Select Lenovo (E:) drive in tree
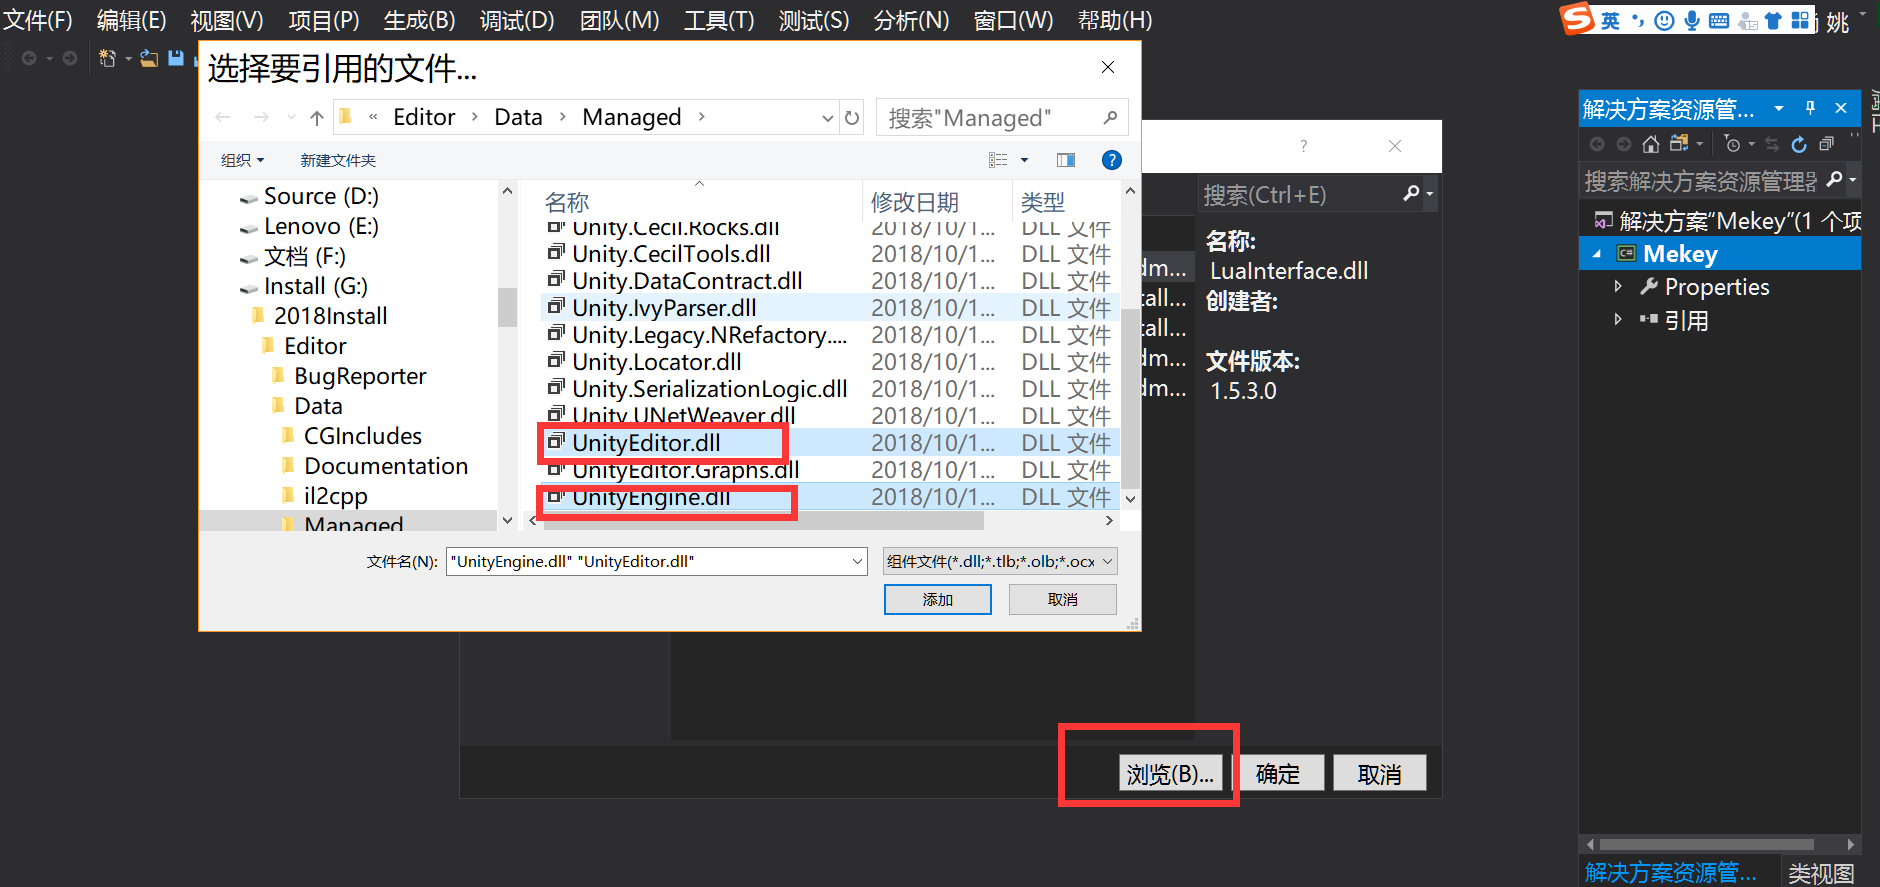This screenshot has width=1880, height=887. pyautogui.click(x=321, y=226)
